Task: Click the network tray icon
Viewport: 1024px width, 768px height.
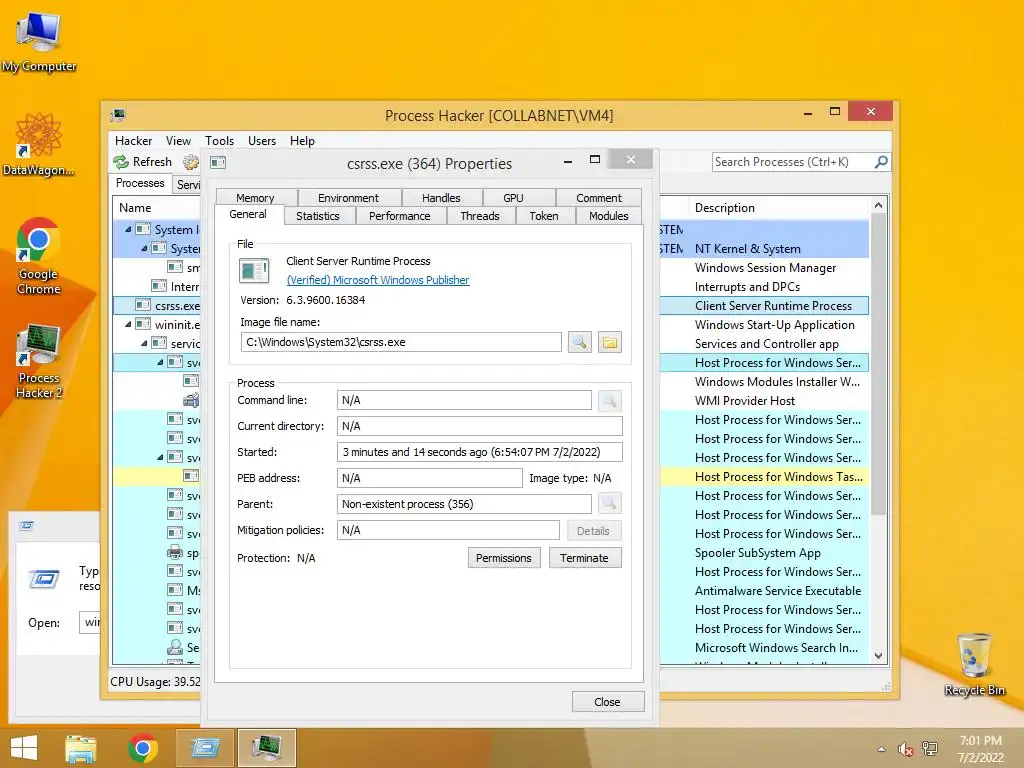Action: click(x=929, y=749)
